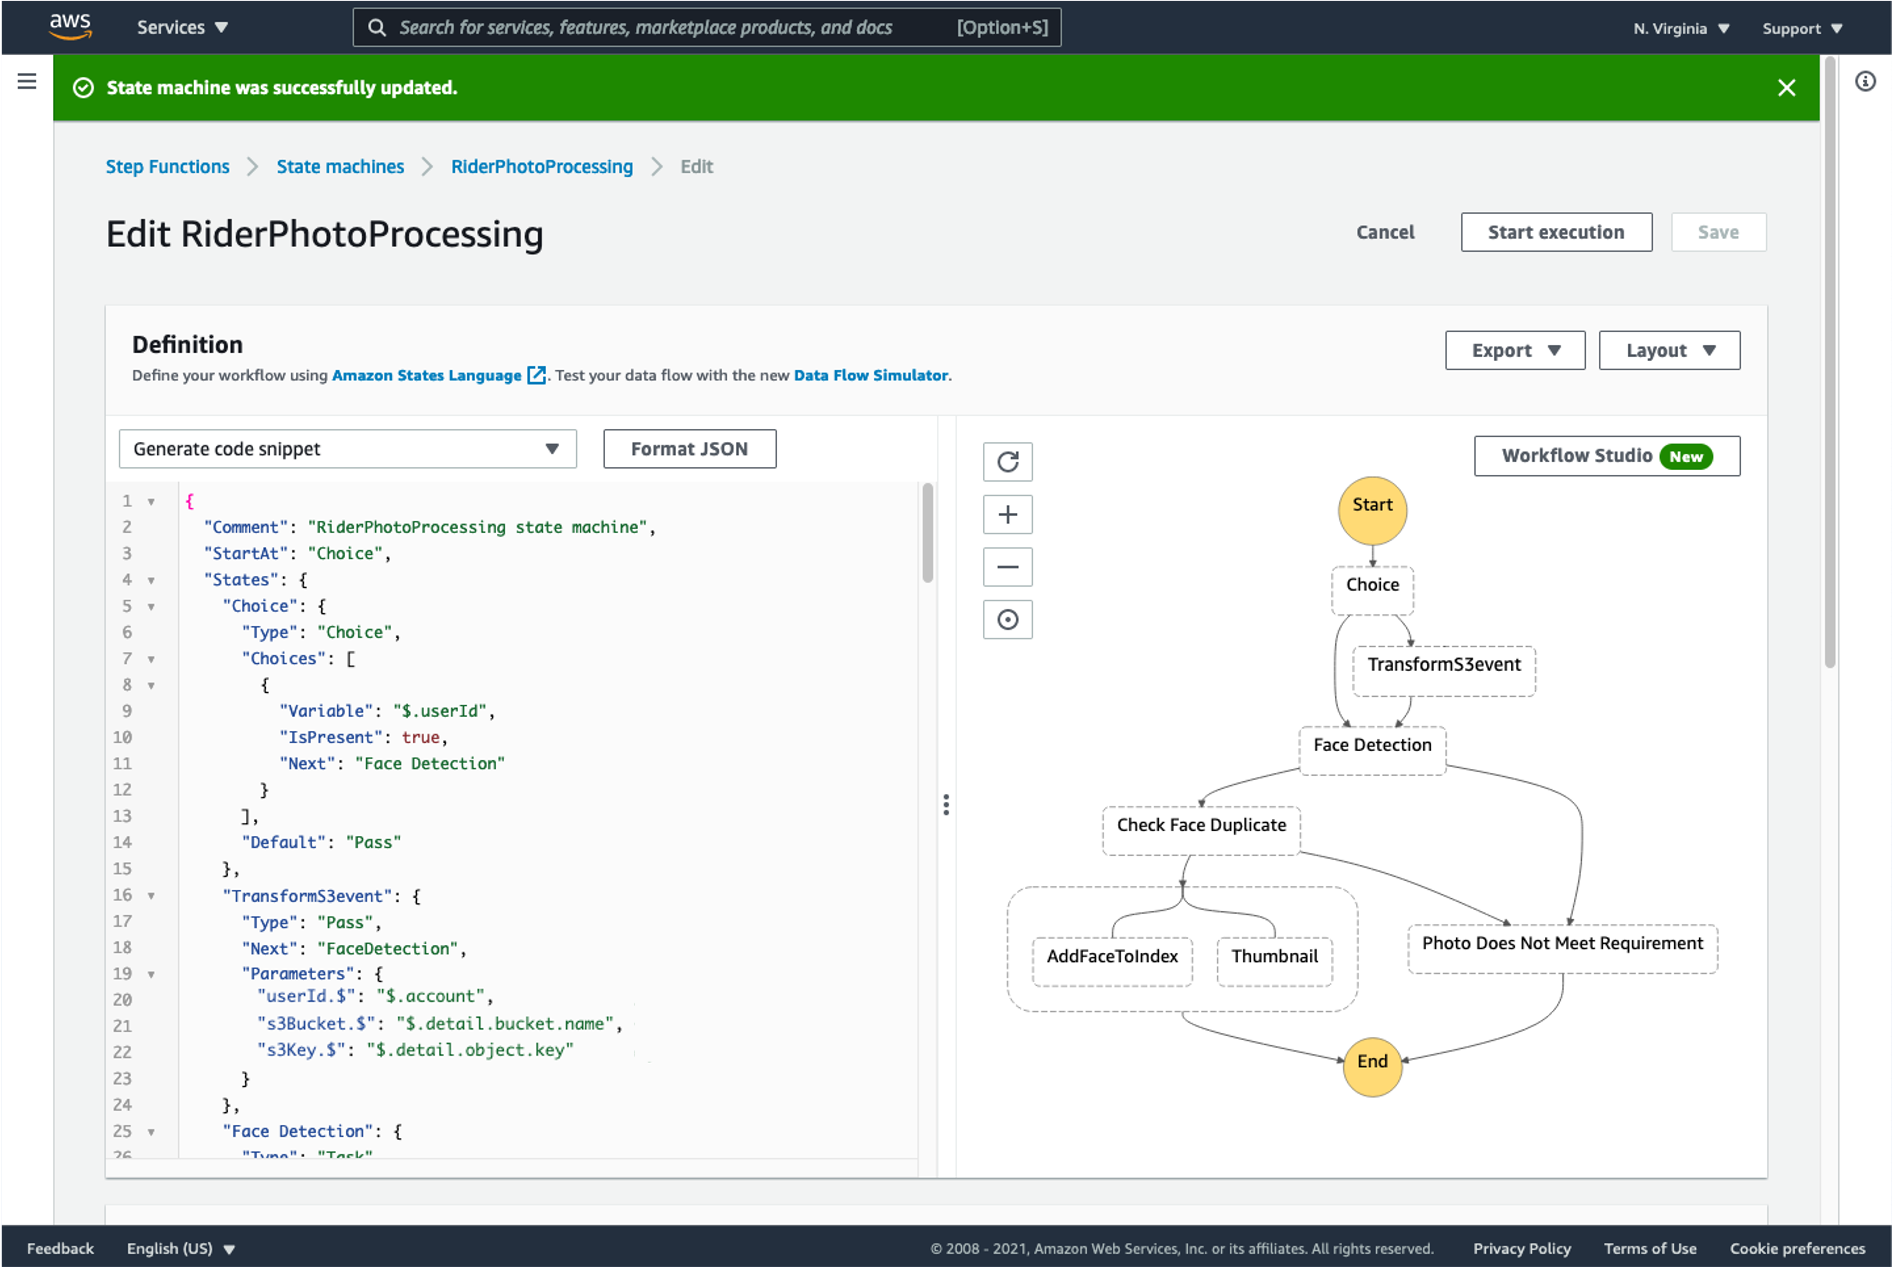This screenshot has width=1893, height=1268.
Task: Open Workflow Studio
Action: (x=1606, y=456)
